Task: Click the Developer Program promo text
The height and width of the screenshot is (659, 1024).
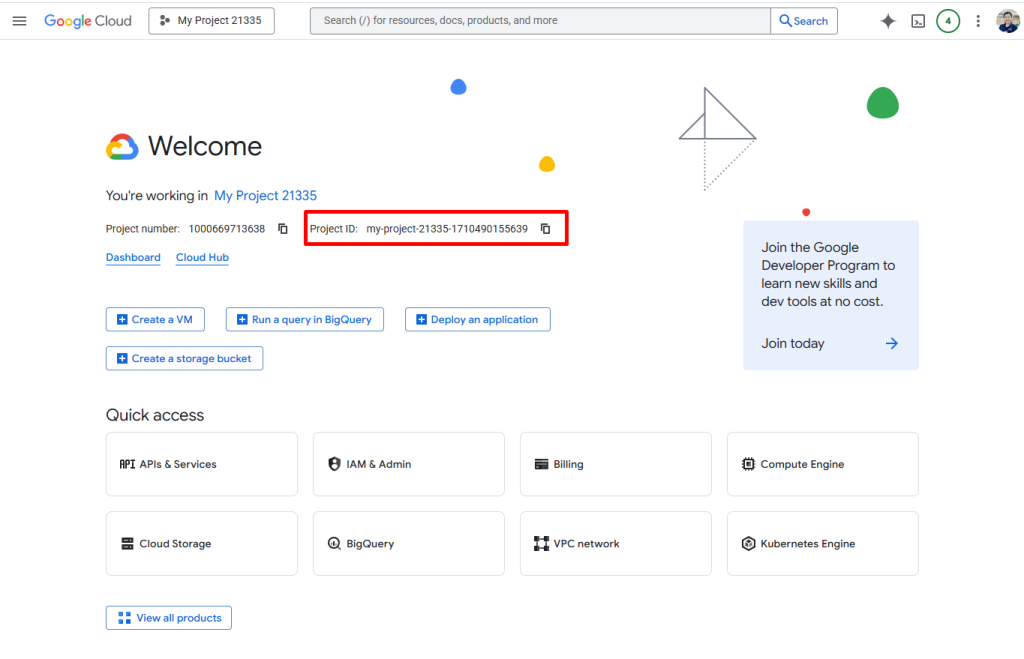Action: pyautogui.click(x=827, y=274)
